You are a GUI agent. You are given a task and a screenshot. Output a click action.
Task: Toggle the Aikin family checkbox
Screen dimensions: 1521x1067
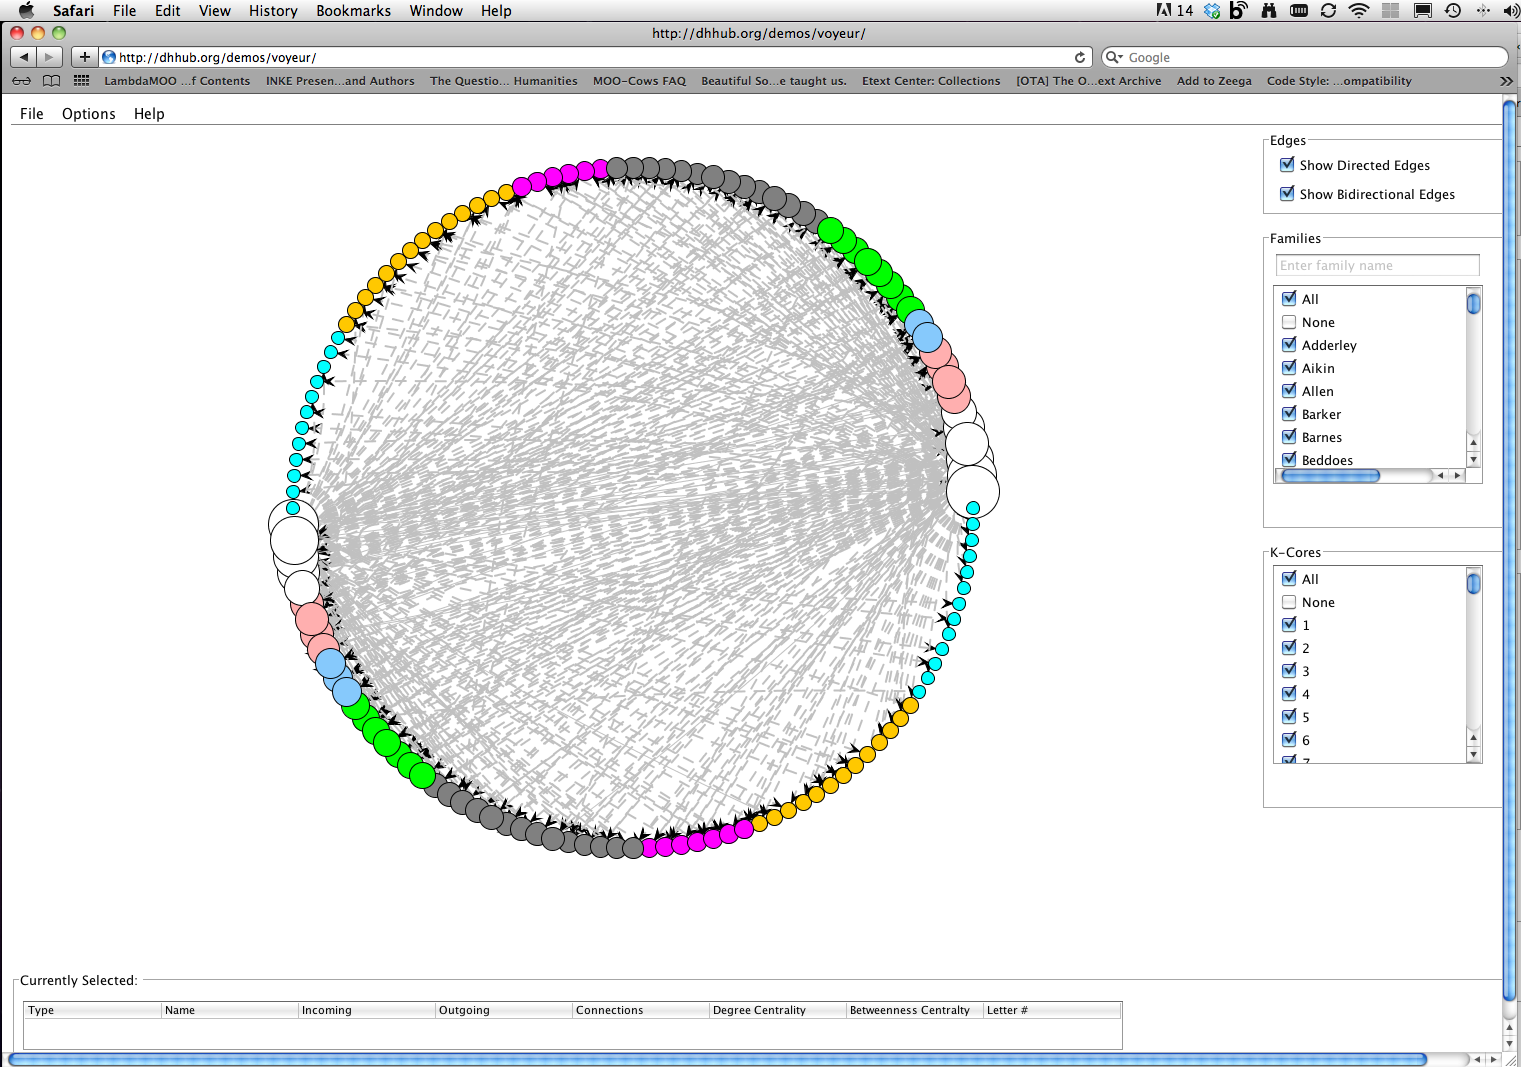[x=1289, y=367]
